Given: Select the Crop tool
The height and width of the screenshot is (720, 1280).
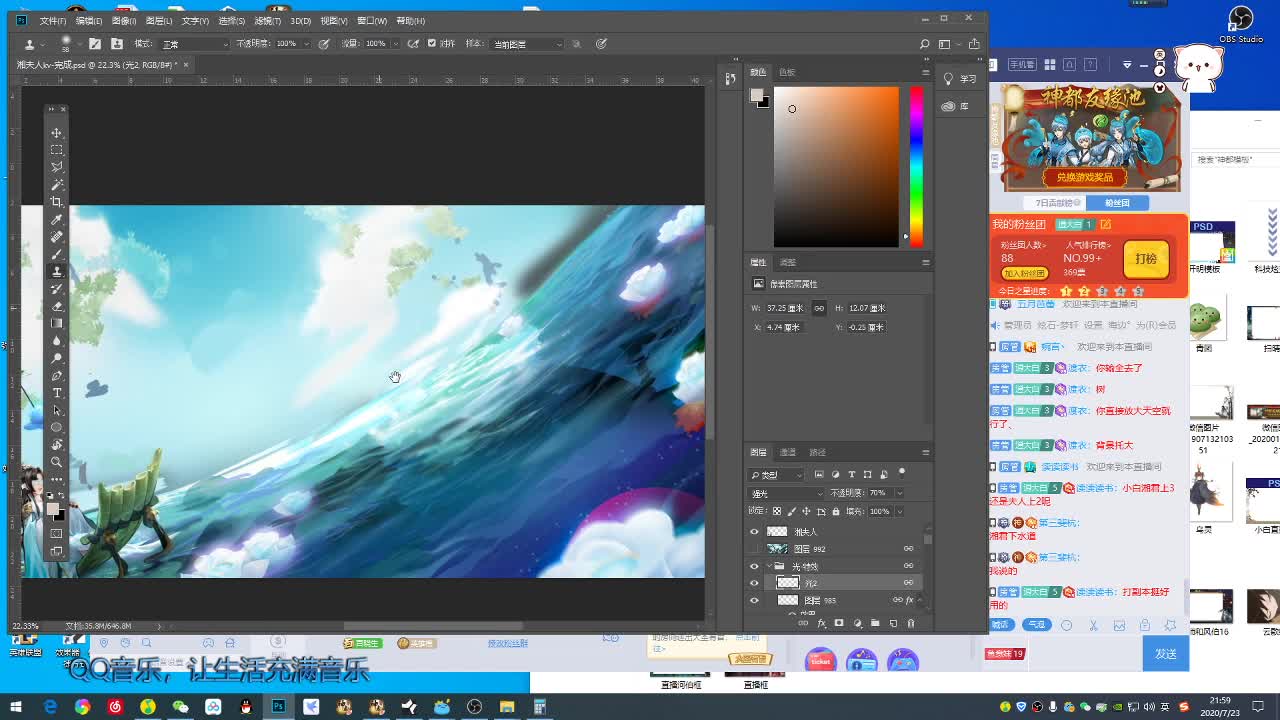Looking at the screenshot, I should (57, 202).
